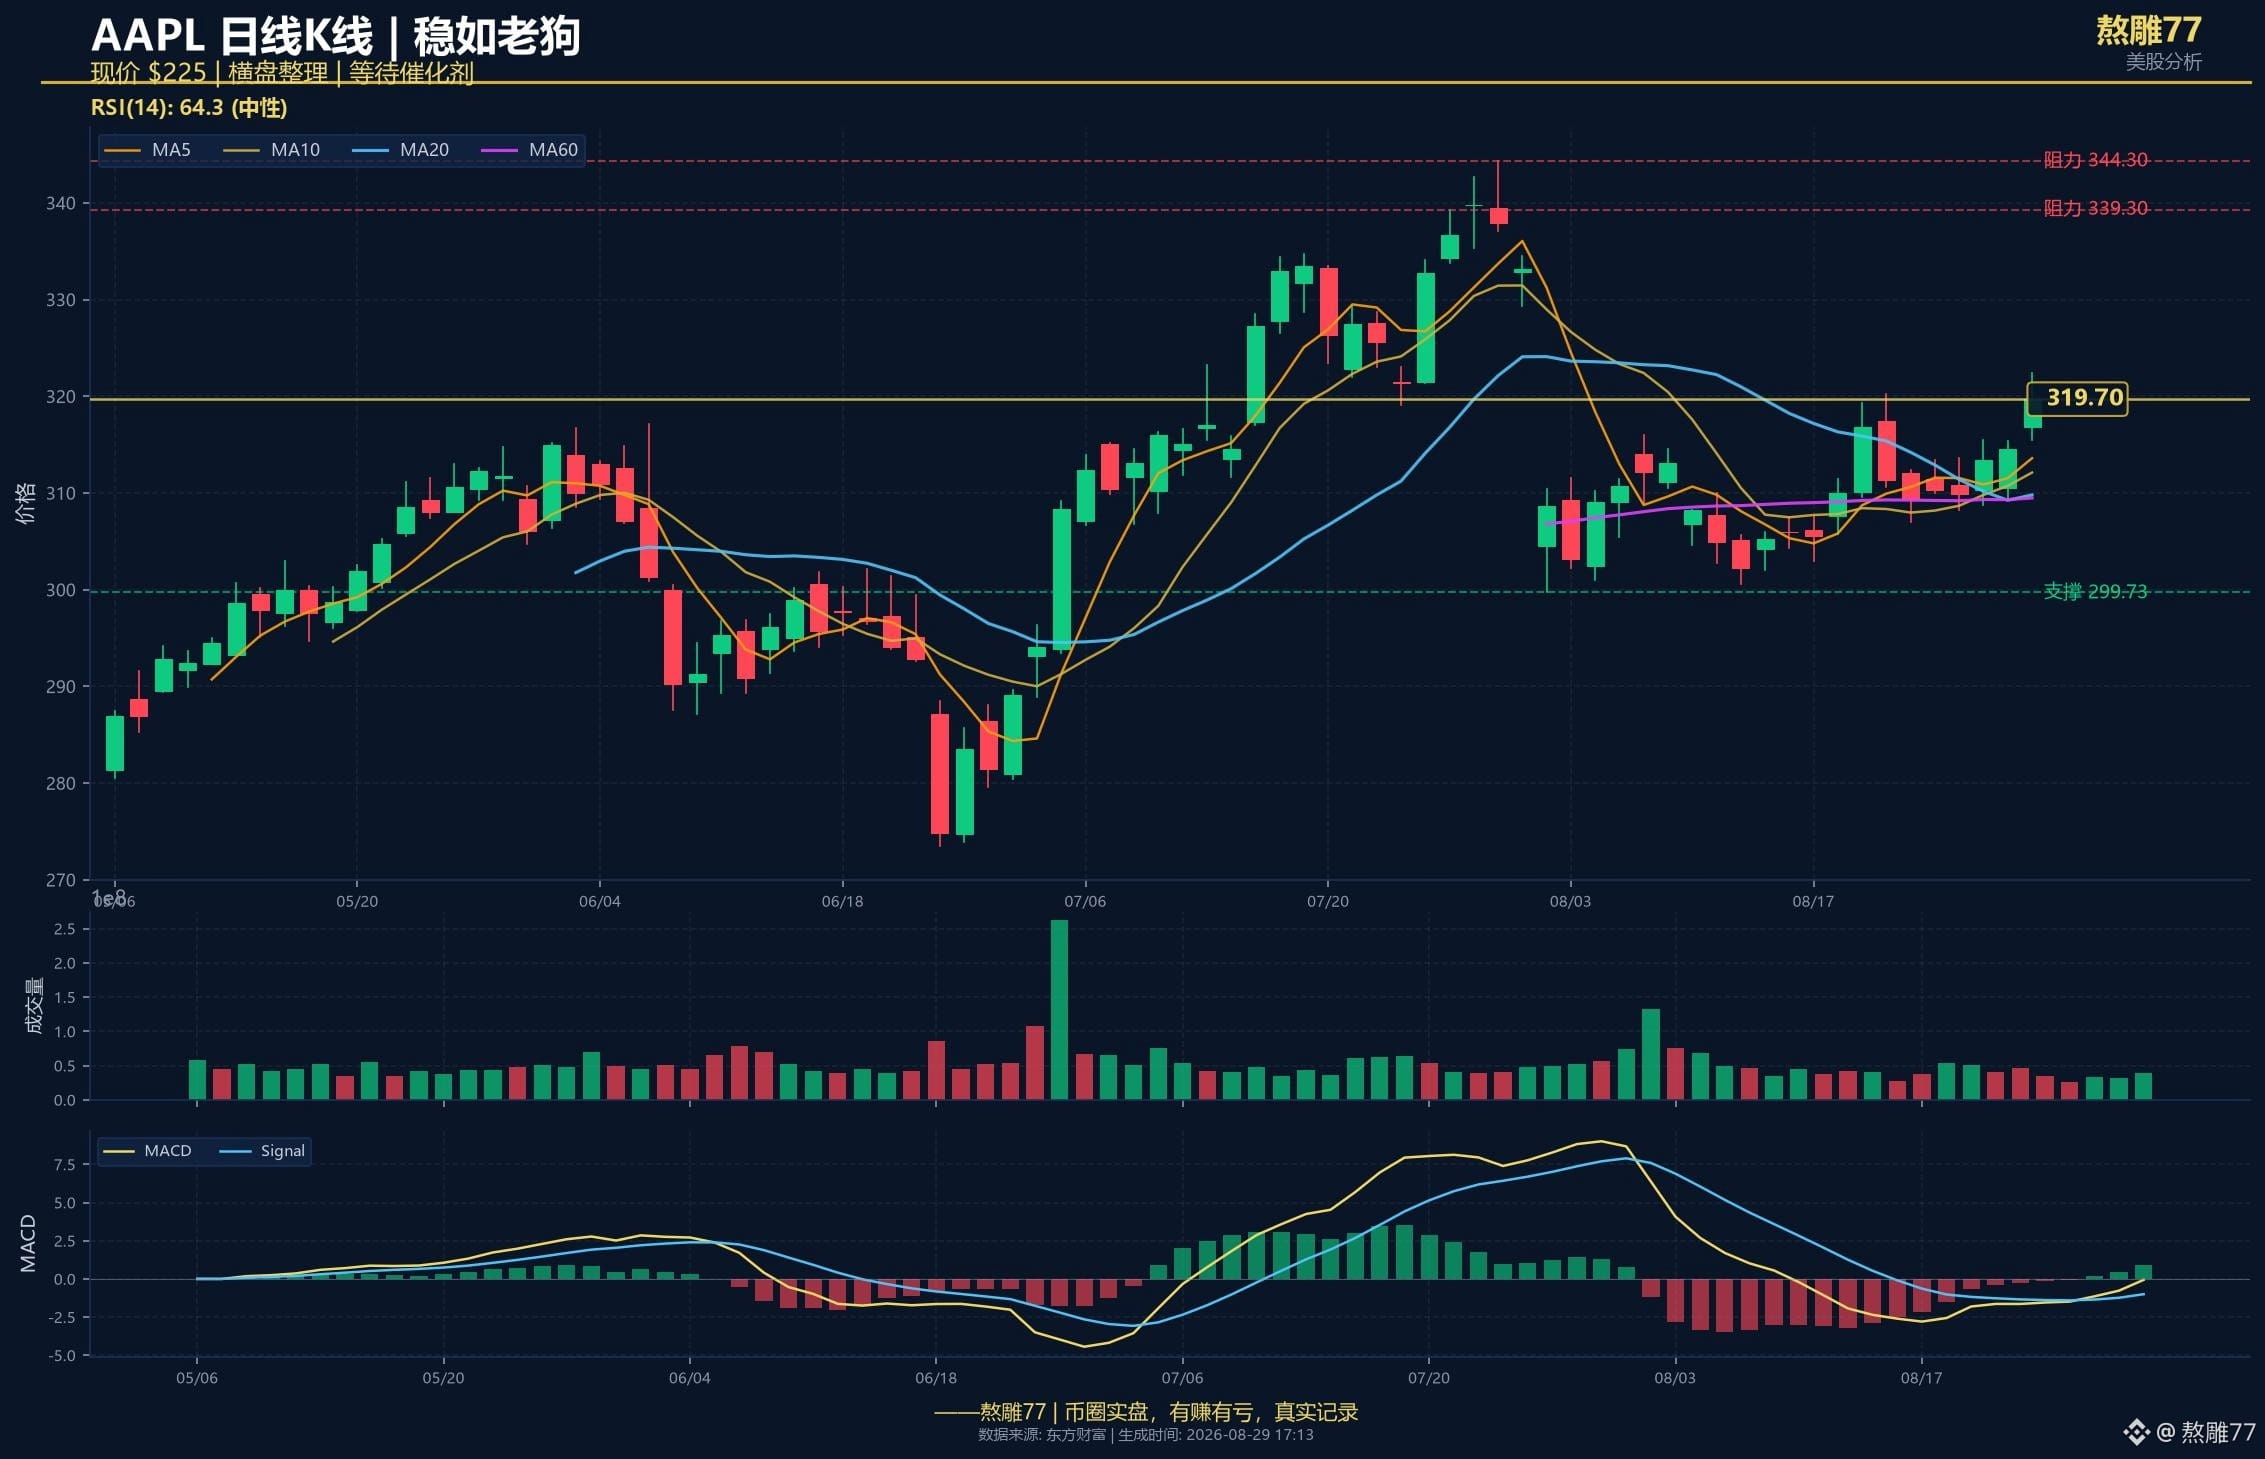Click the 330 tick on the price axis
Viewport: 2265px width, 1459px height.
60,300
